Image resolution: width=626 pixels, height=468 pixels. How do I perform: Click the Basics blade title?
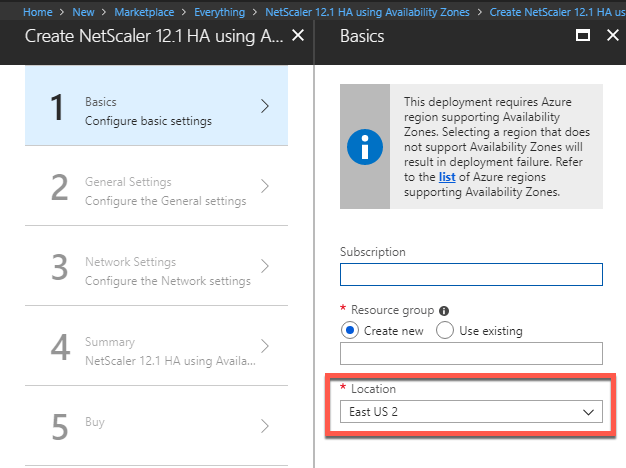362,36
